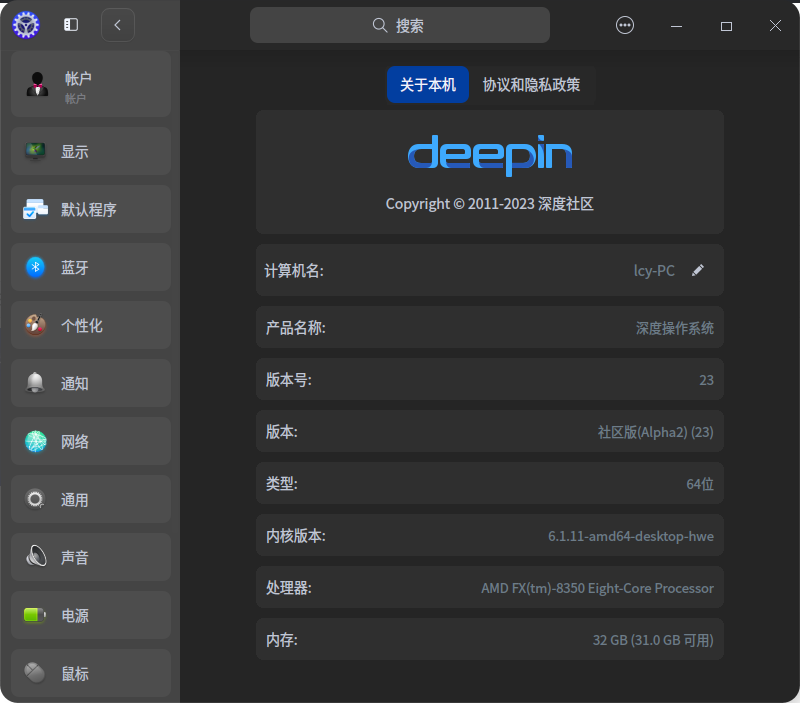
Task: Open the 声音 (Sound) settings
Action: click(x=90, y=557)
